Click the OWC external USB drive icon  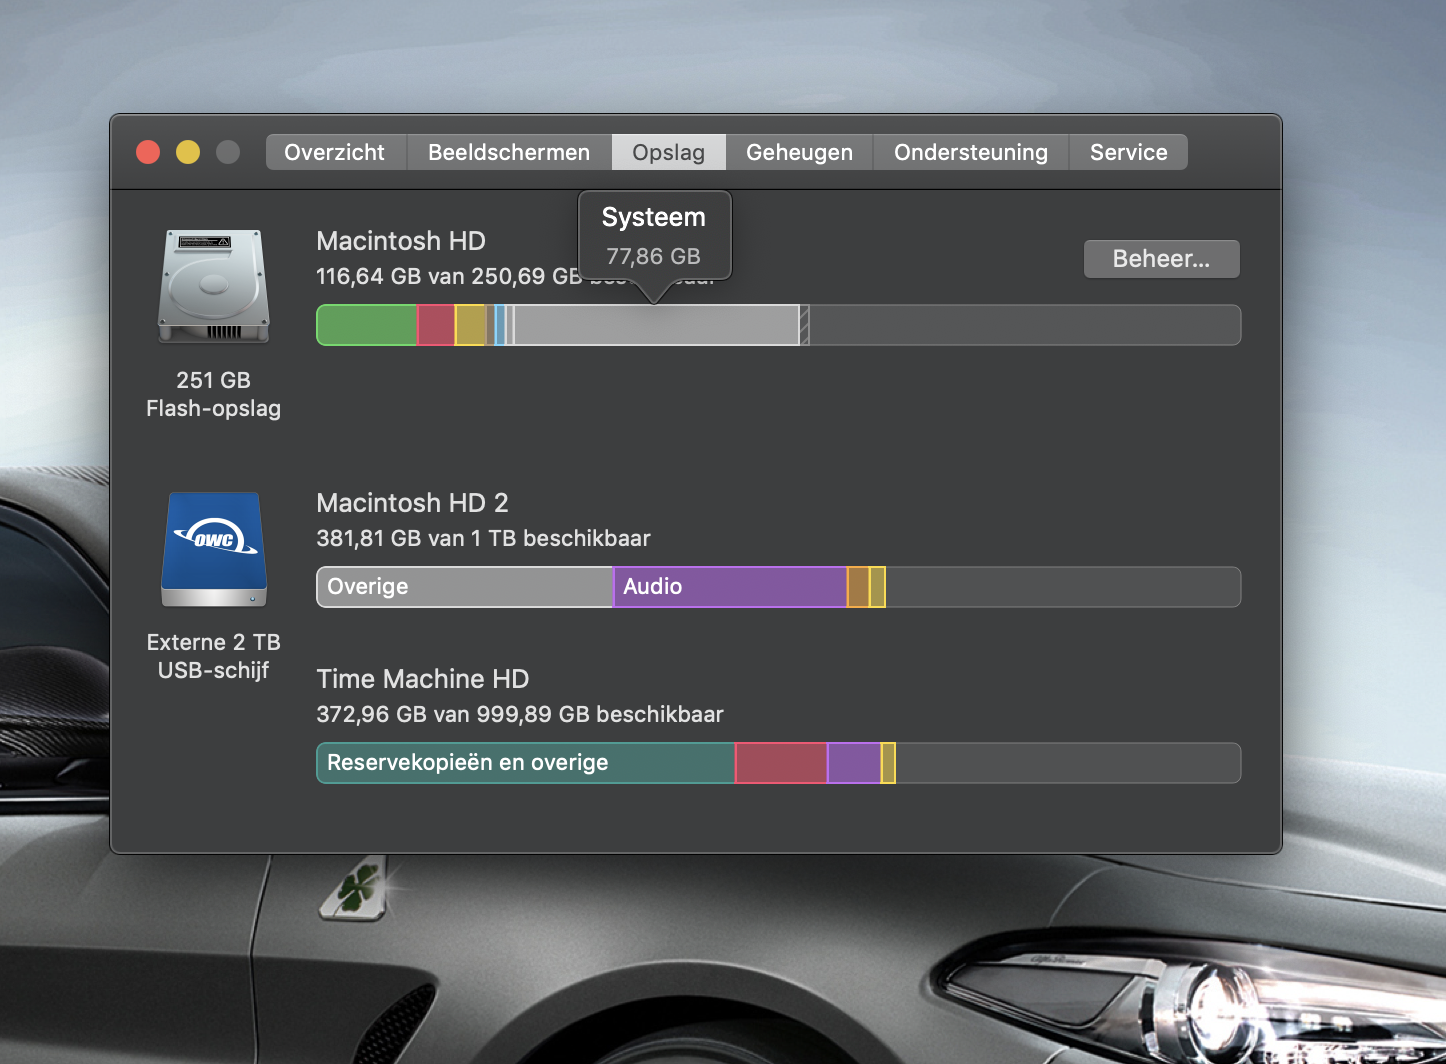[214, 549]
